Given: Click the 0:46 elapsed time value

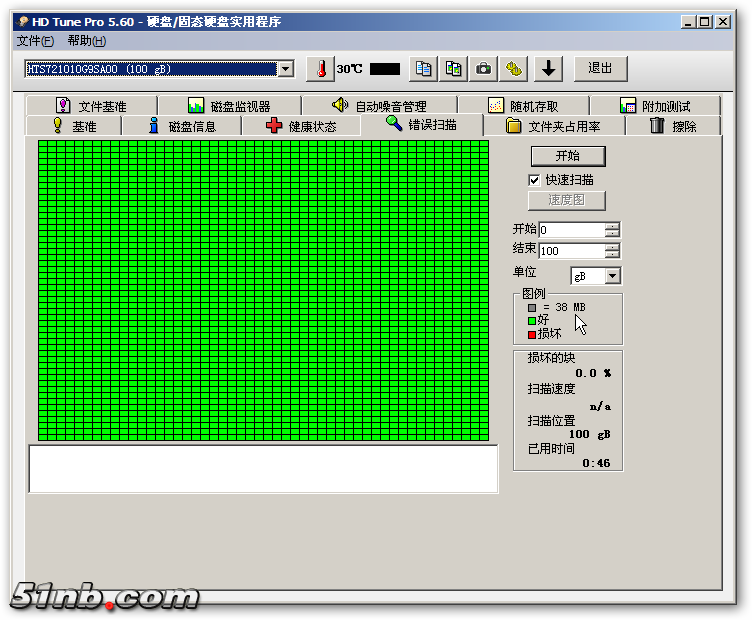Looking at the screenshot, I should pyautogui.click(x=596, y=463).
